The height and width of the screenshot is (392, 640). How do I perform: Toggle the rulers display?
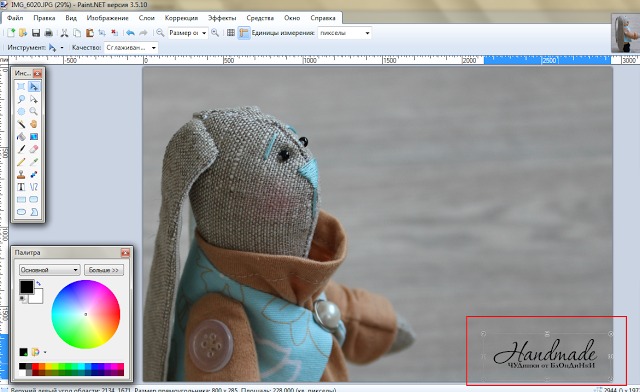click(244, 33)
